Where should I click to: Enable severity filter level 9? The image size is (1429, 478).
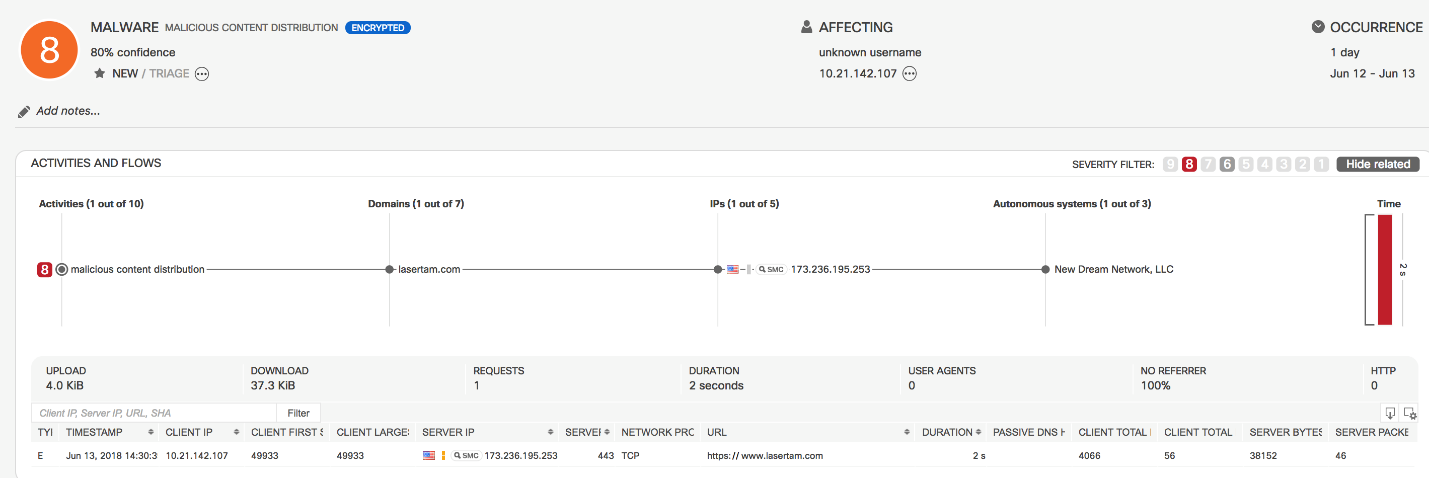(x=1170, y=164)
